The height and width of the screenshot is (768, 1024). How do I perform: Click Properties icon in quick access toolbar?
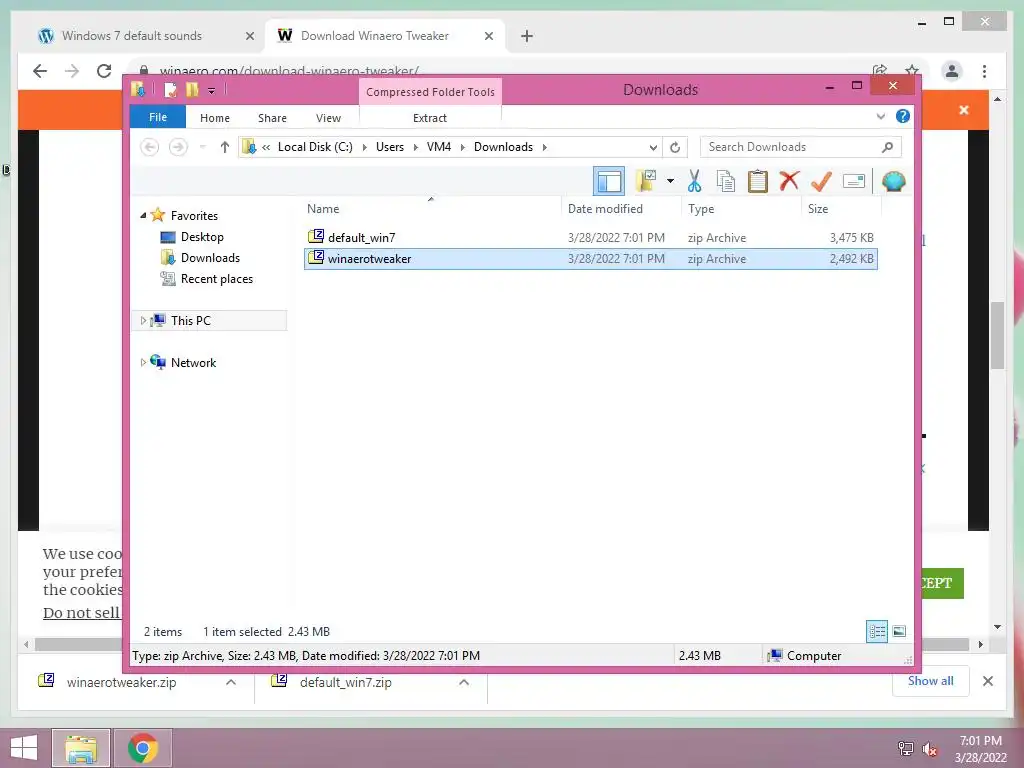(x=170, y=89)
